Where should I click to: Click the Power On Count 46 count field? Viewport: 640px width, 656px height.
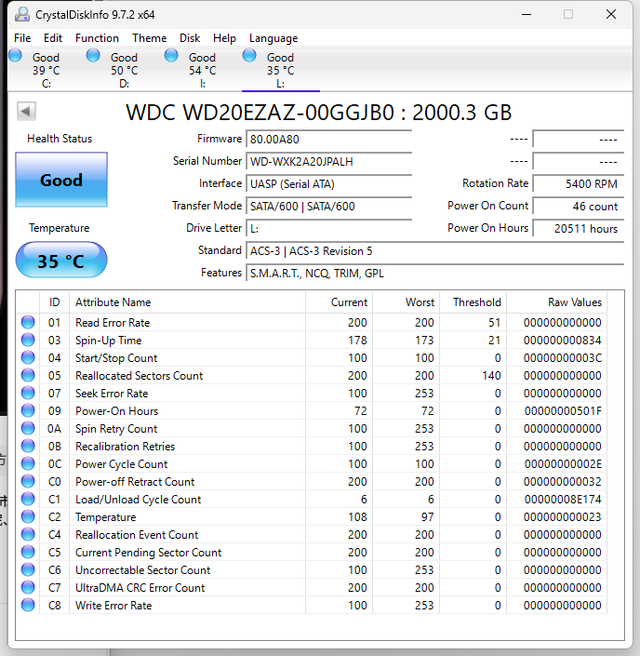pos(578,206)
